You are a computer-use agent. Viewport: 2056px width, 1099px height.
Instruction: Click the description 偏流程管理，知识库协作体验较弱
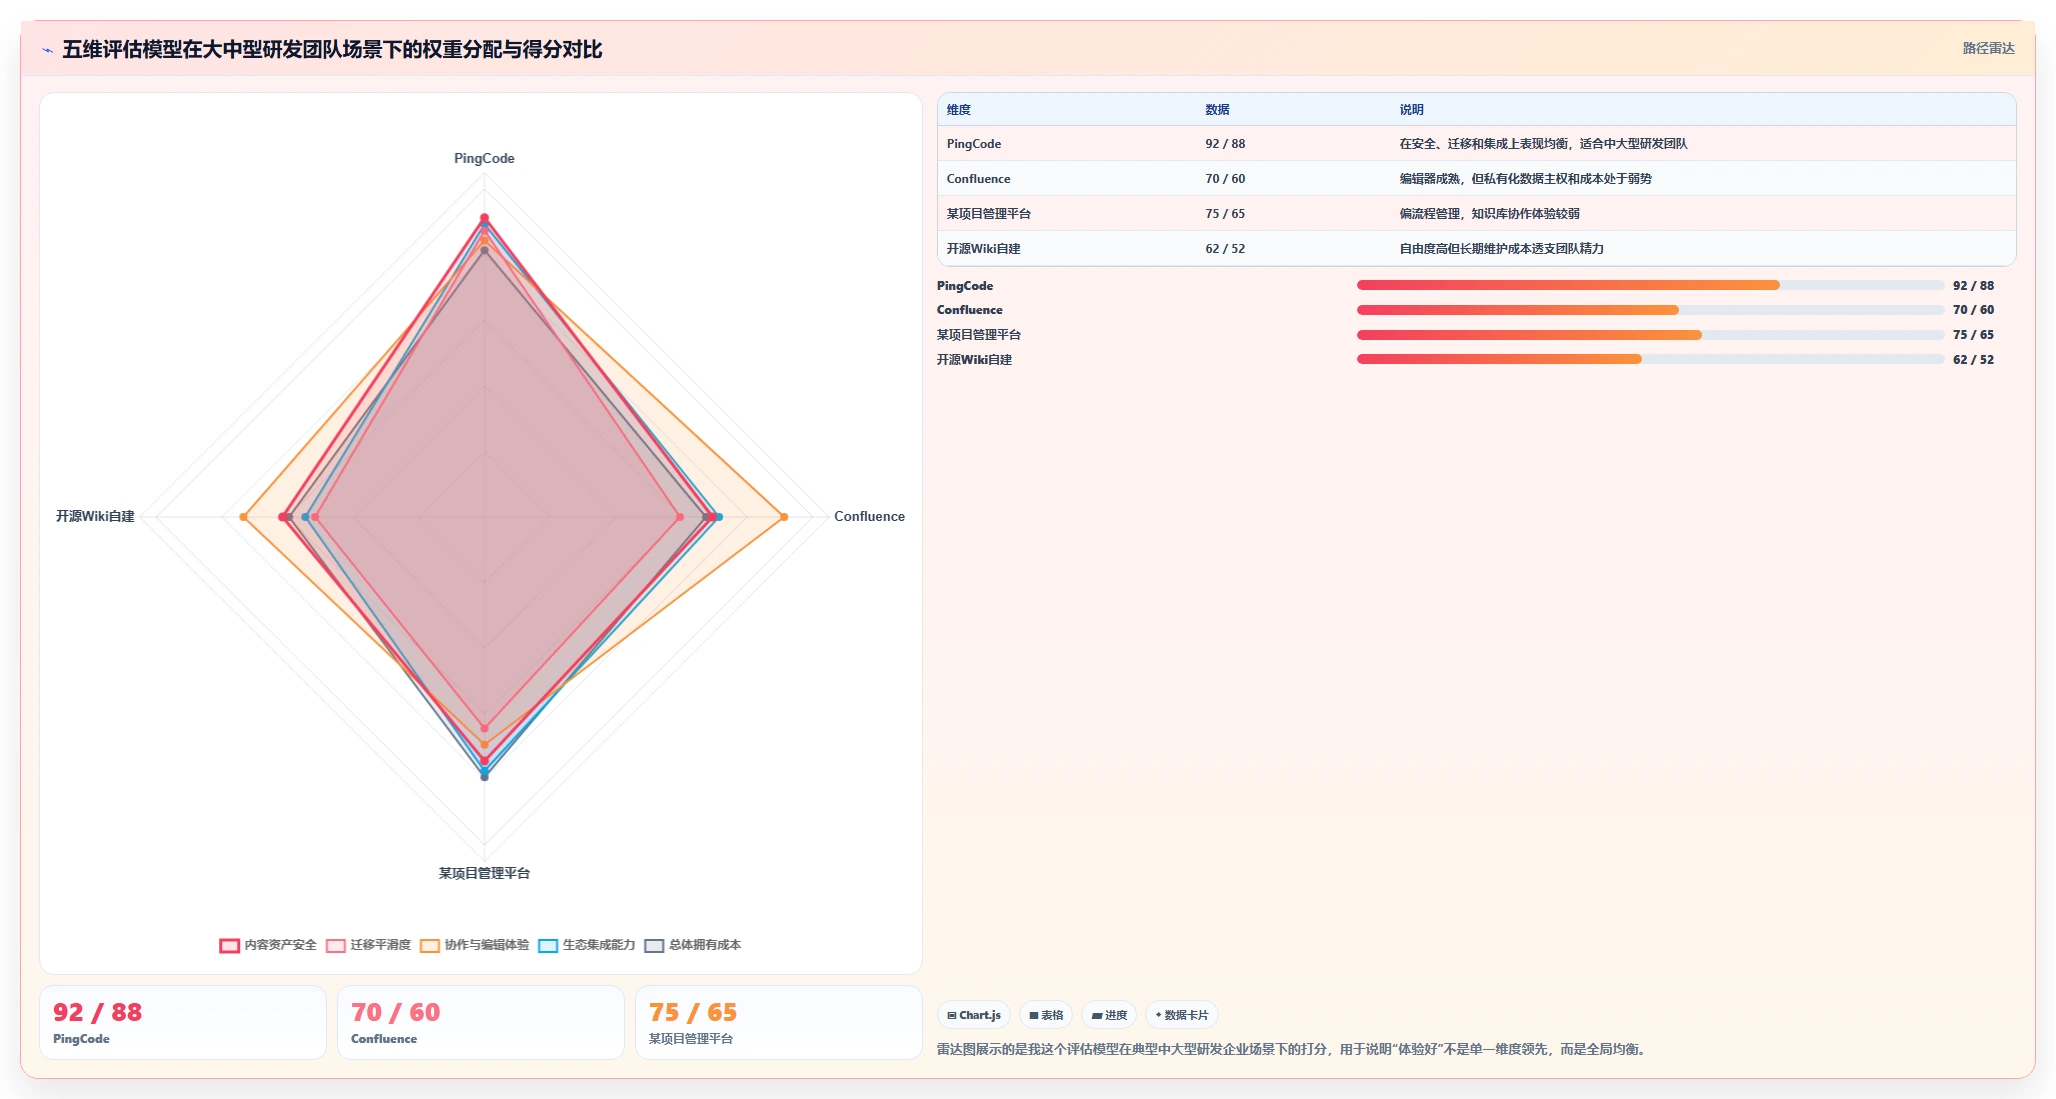(1489, 214)
